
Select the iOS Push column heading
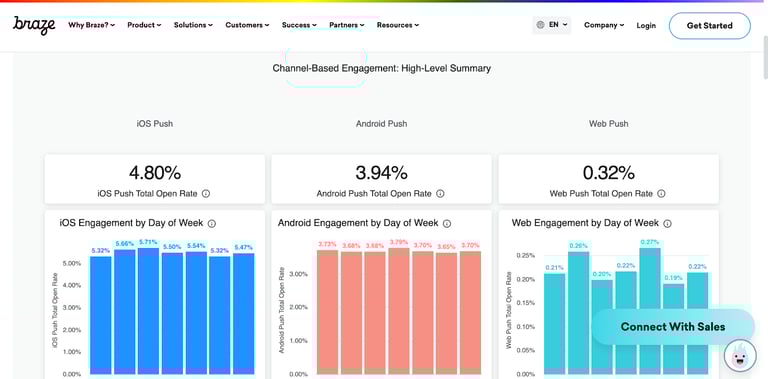tap(155, 124)
